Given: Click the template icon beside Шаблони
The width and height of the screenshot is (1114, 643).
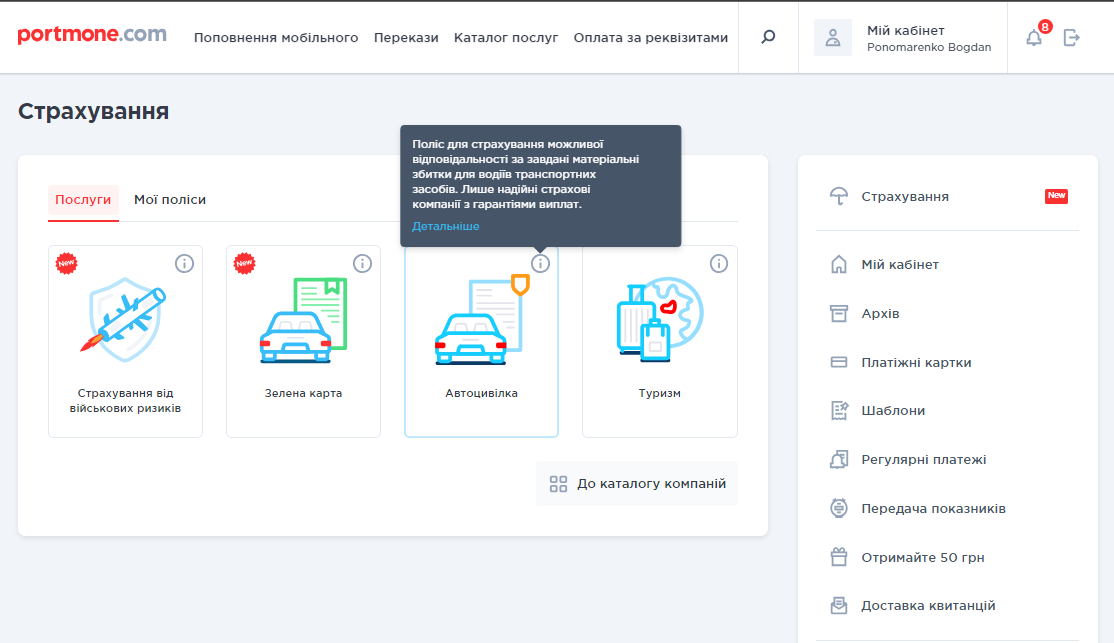Looking at the screenshot, I should [839, 411].
